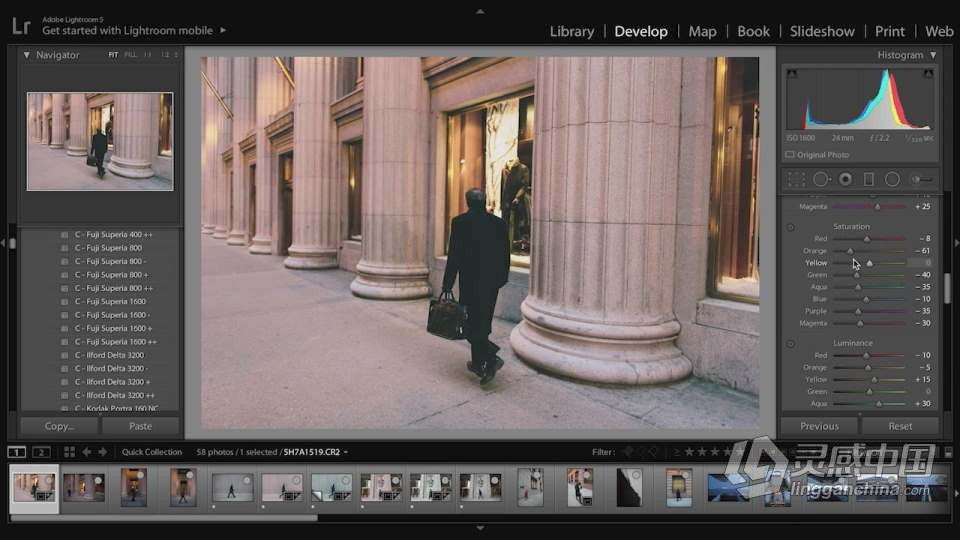Apply preset C - Ilford Delta 3200 +
The width and height of the screenshot is (960, 540).
point(112,382)
